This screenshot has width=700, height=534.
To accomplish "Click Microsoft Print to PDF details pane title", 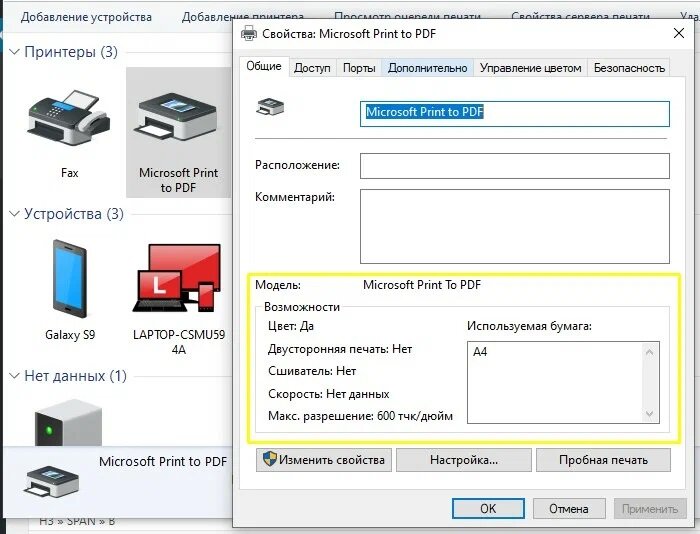I will [x=163, y=461].
